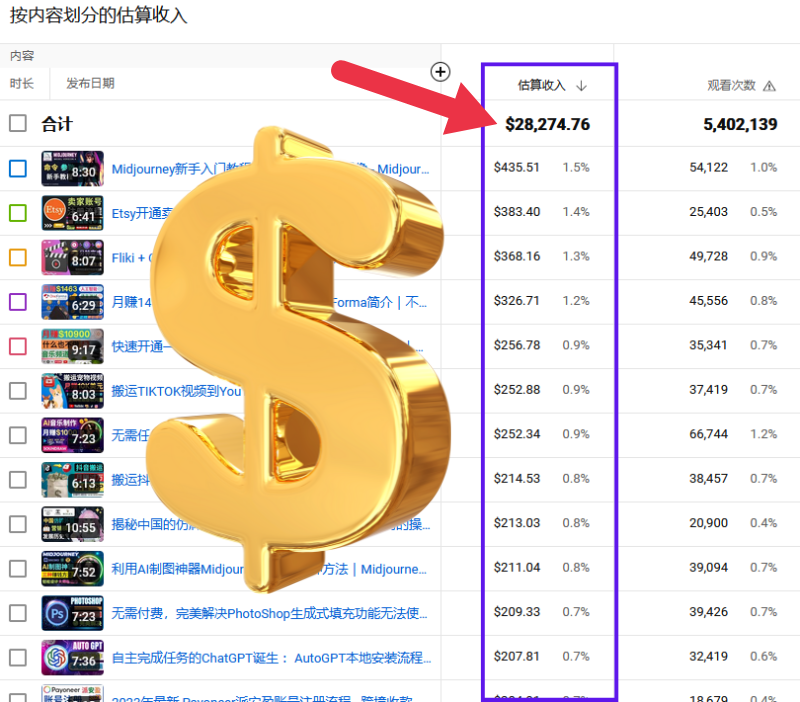Open the AutoGPT 7:36 video thumbnail
This screenshot has width=800, height=702.
coord(72,657)
